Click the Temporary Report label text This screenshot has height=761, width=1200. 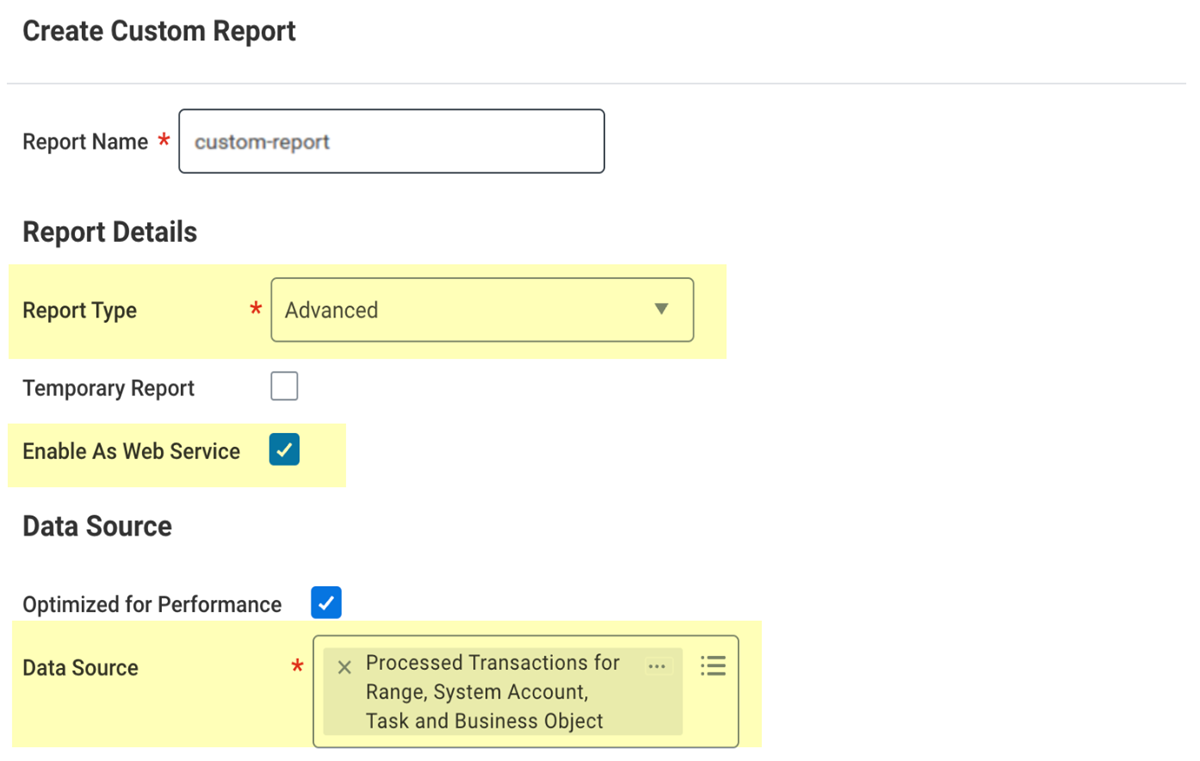pyautogui.click(x=108, y=388)
